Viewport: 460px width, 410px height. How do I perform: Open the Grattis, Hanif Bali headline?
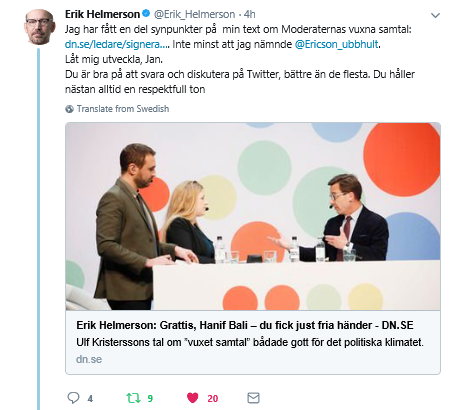(245, 325)
